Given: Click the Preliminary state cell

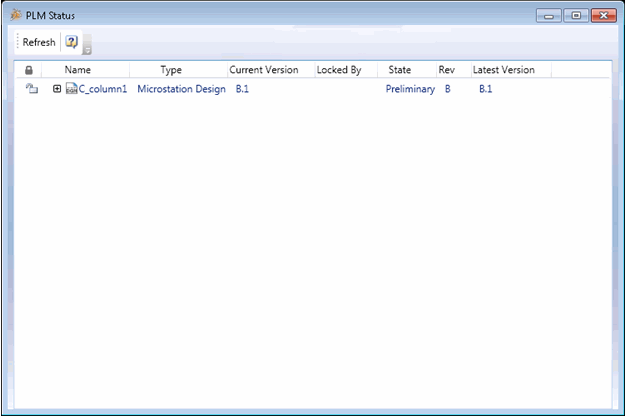Looking at the screenshot, I should click(410, 90).
